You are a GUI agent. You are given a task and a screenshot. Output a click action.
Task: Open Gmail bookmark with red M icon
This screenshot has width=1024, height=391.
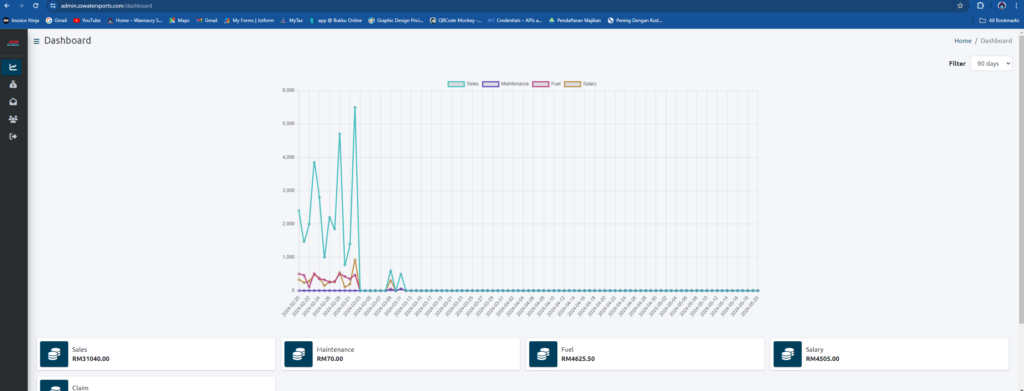point(207,20)
